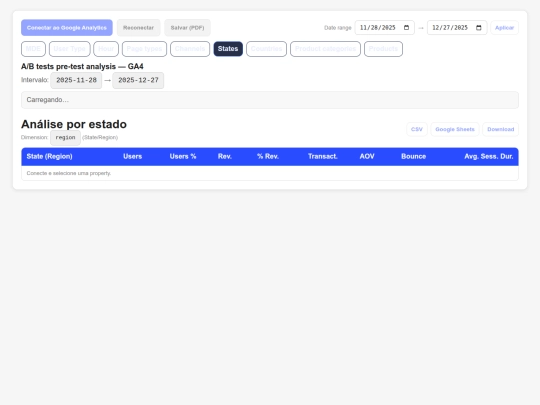Apply date range with Aplicar button
The height and width of the screenshot is (405, 540).
(x=505, y=28)
